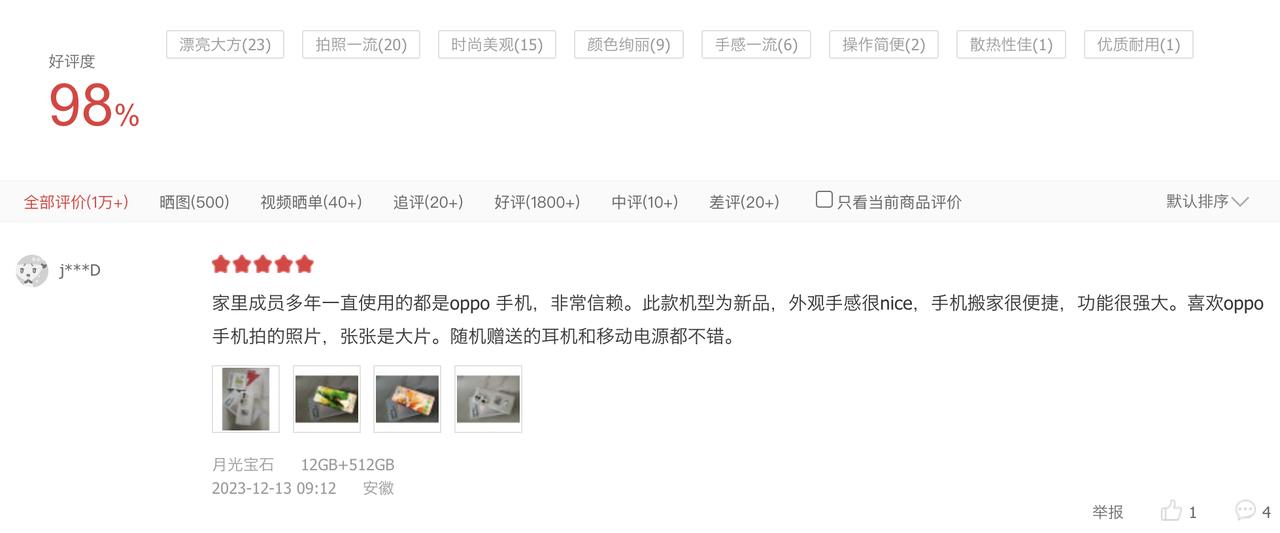The width and height of the screenshot is (1280, 533).
Task: Select the 漂亮大方(23) tag
Action: coord(225,44)
